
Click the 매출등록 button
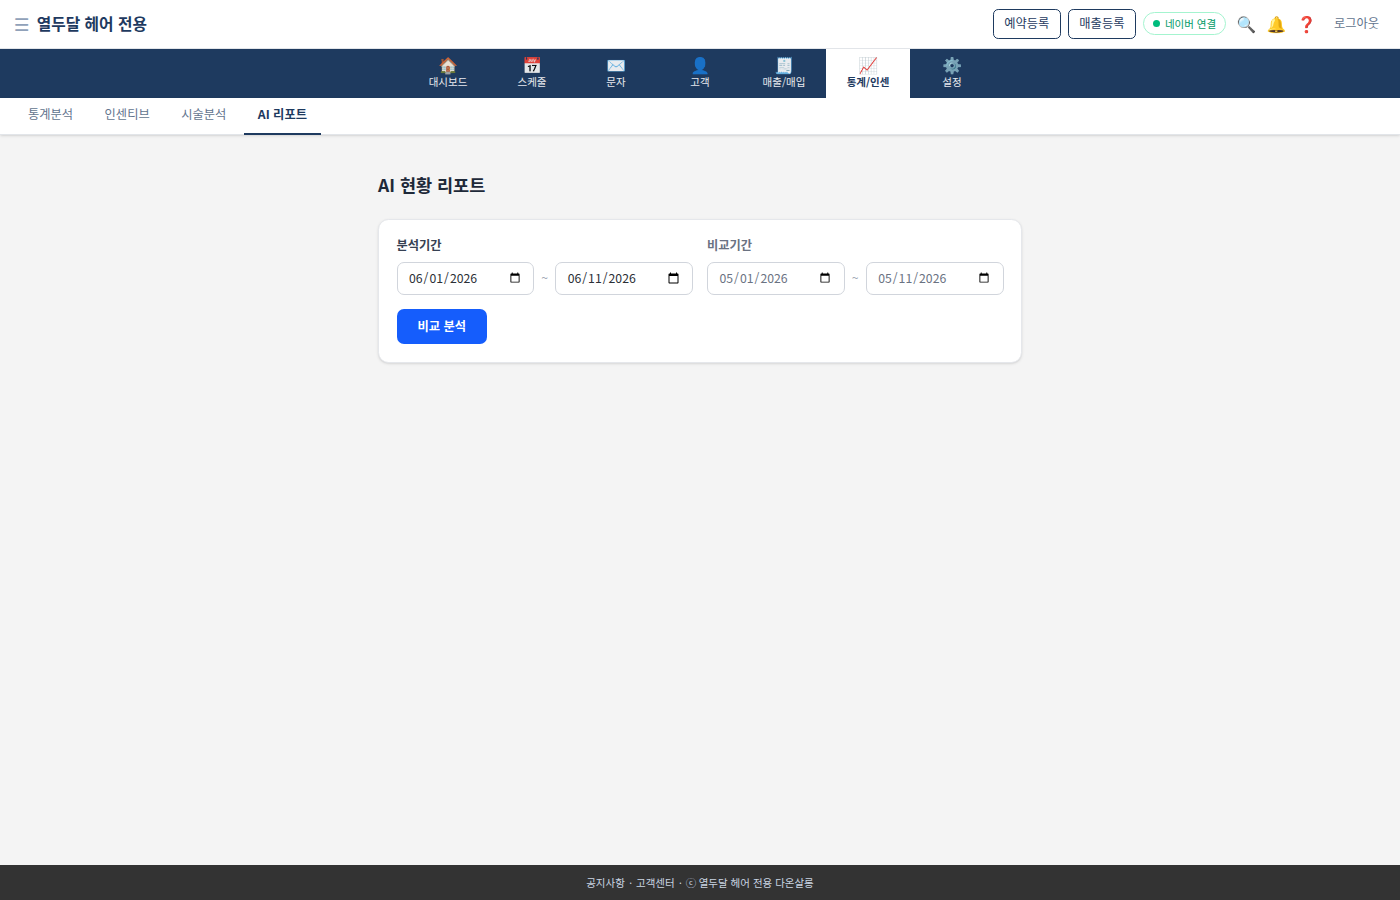[x=1102, y=24]
